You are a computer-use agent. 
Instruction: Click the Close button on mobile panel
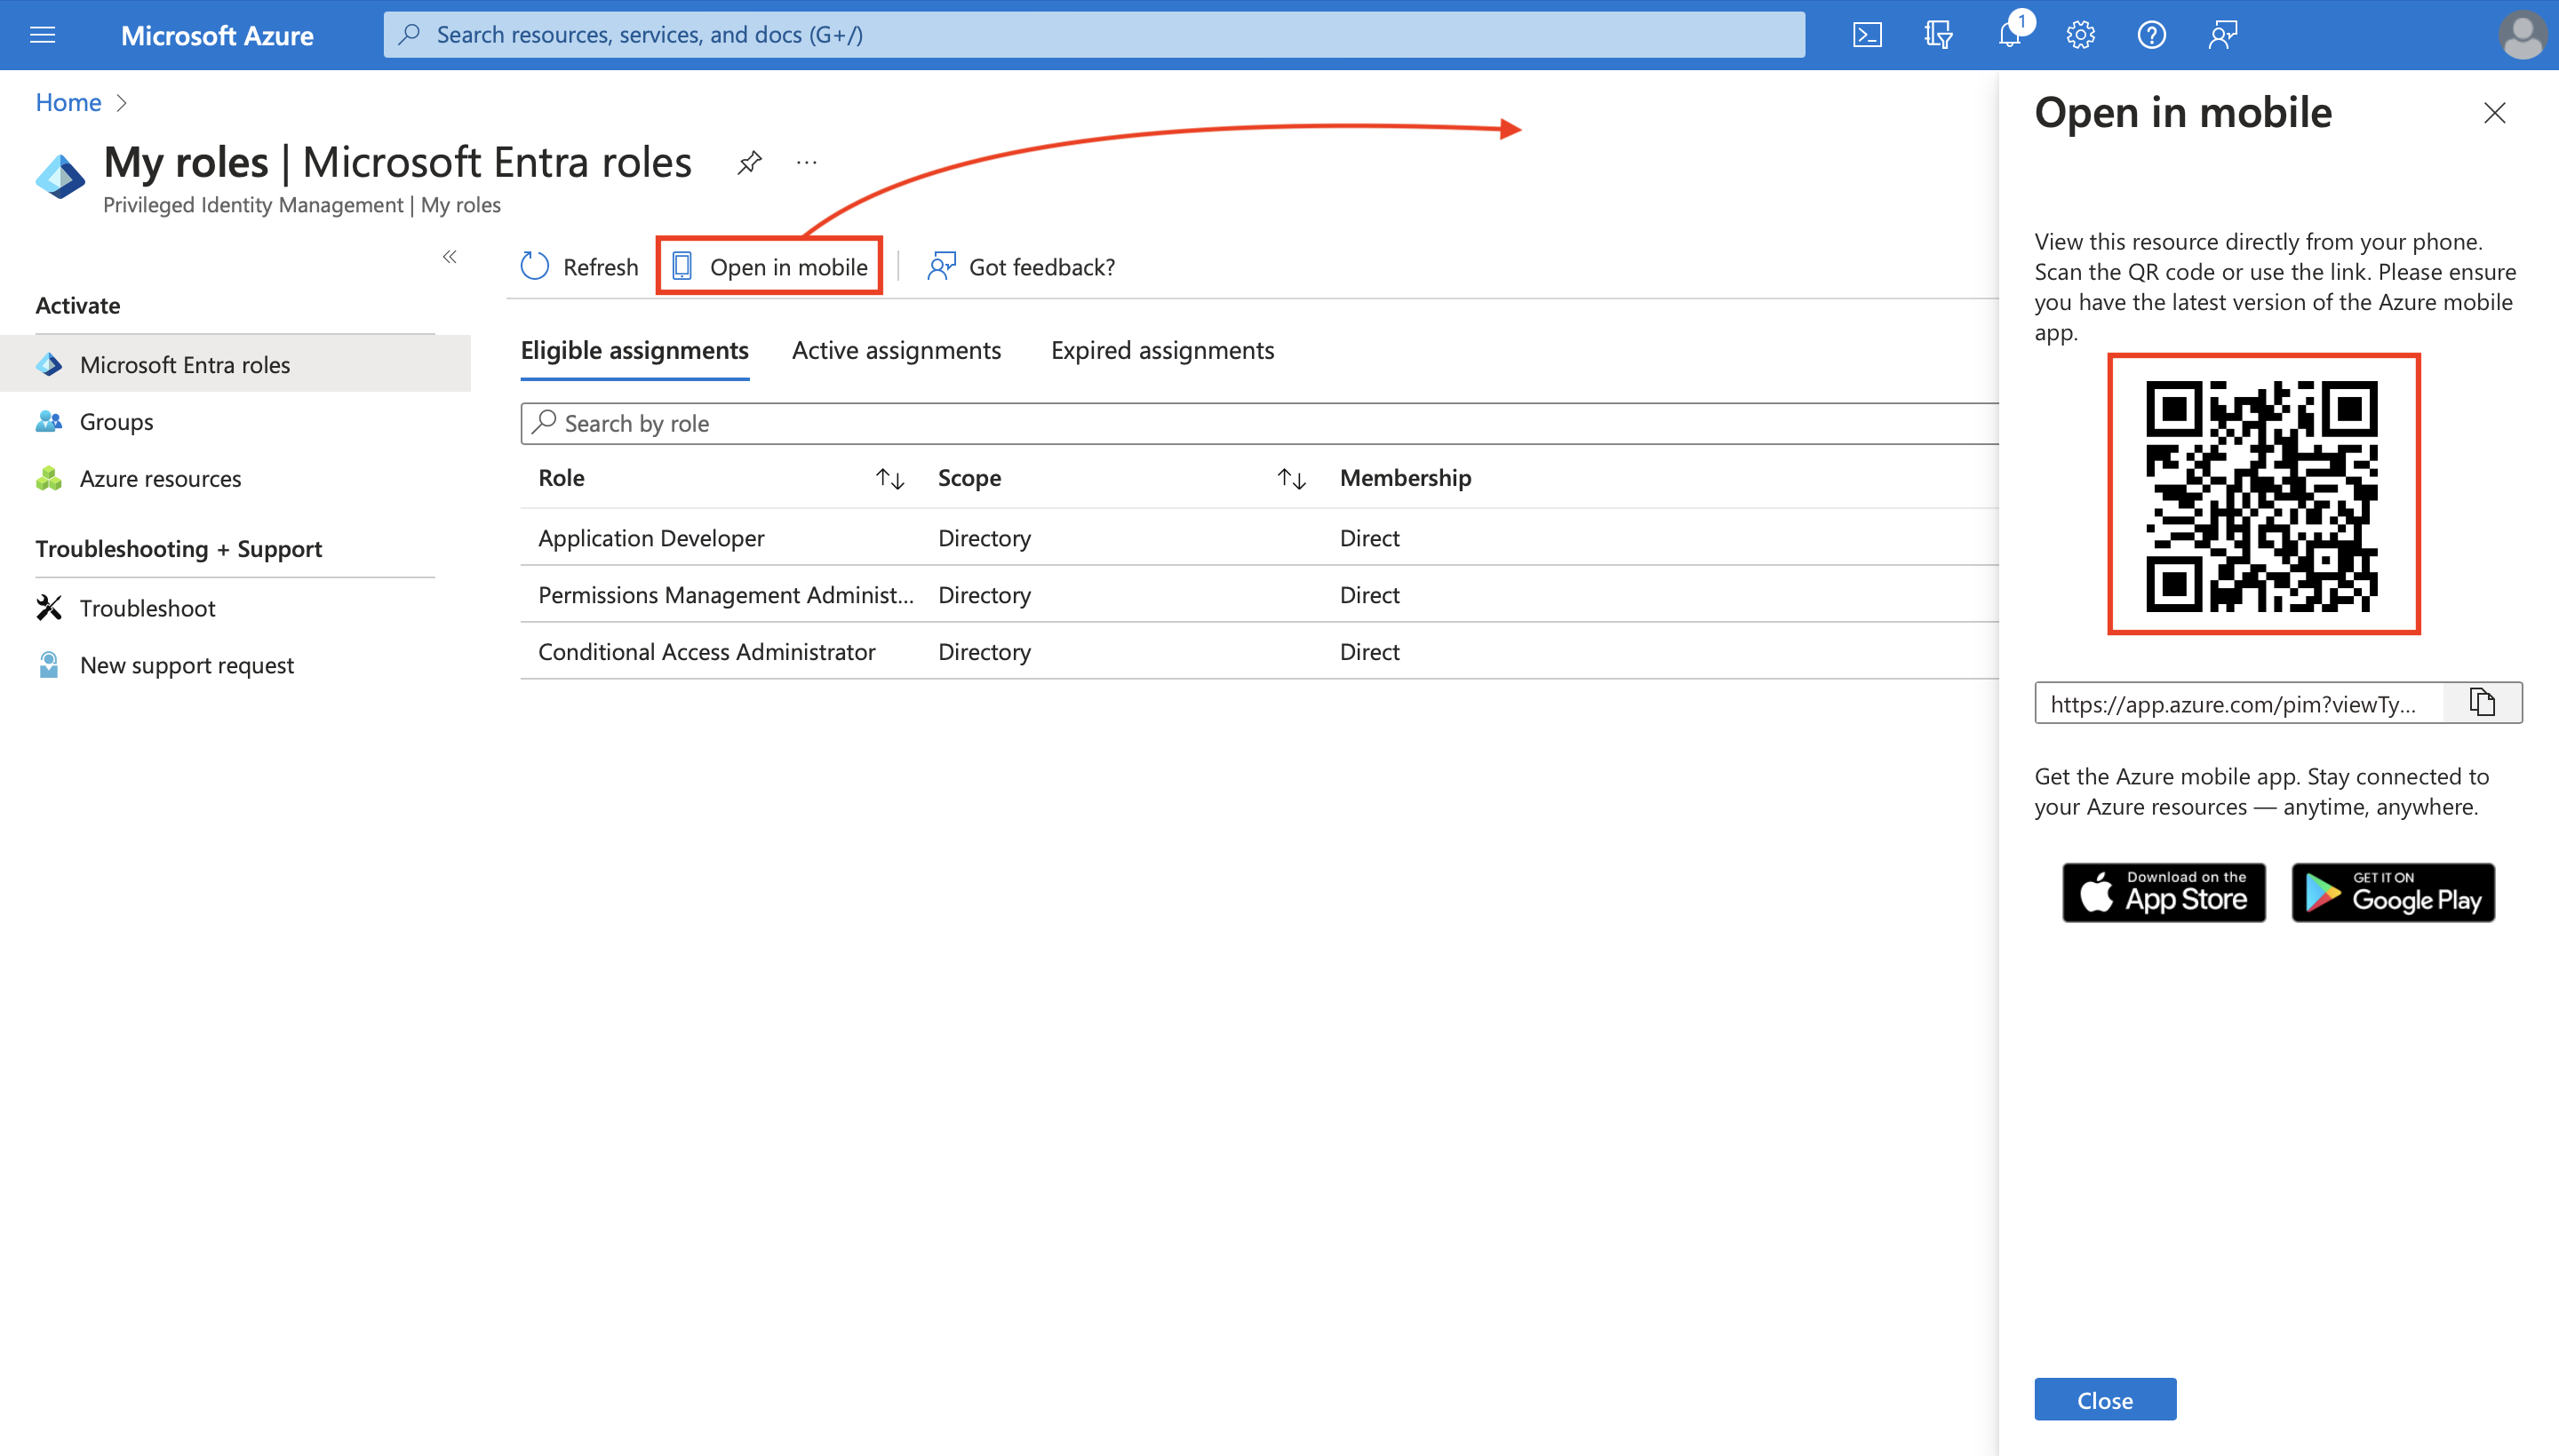pyautogui.click(x=2104, y=1400)
